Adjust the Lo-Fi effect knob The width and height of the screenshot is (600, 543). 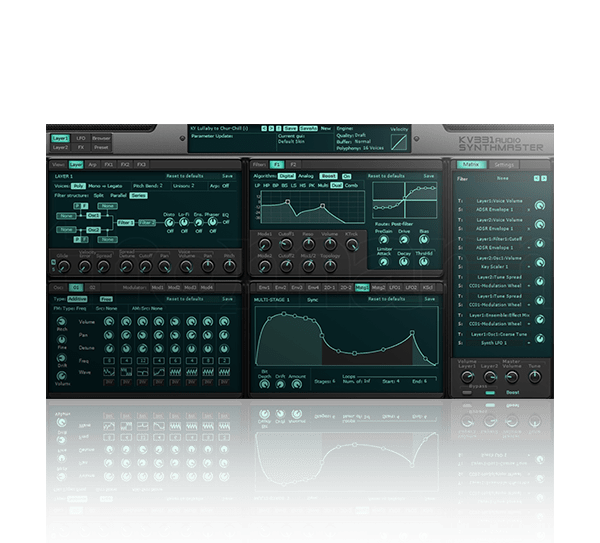[184, 222]
